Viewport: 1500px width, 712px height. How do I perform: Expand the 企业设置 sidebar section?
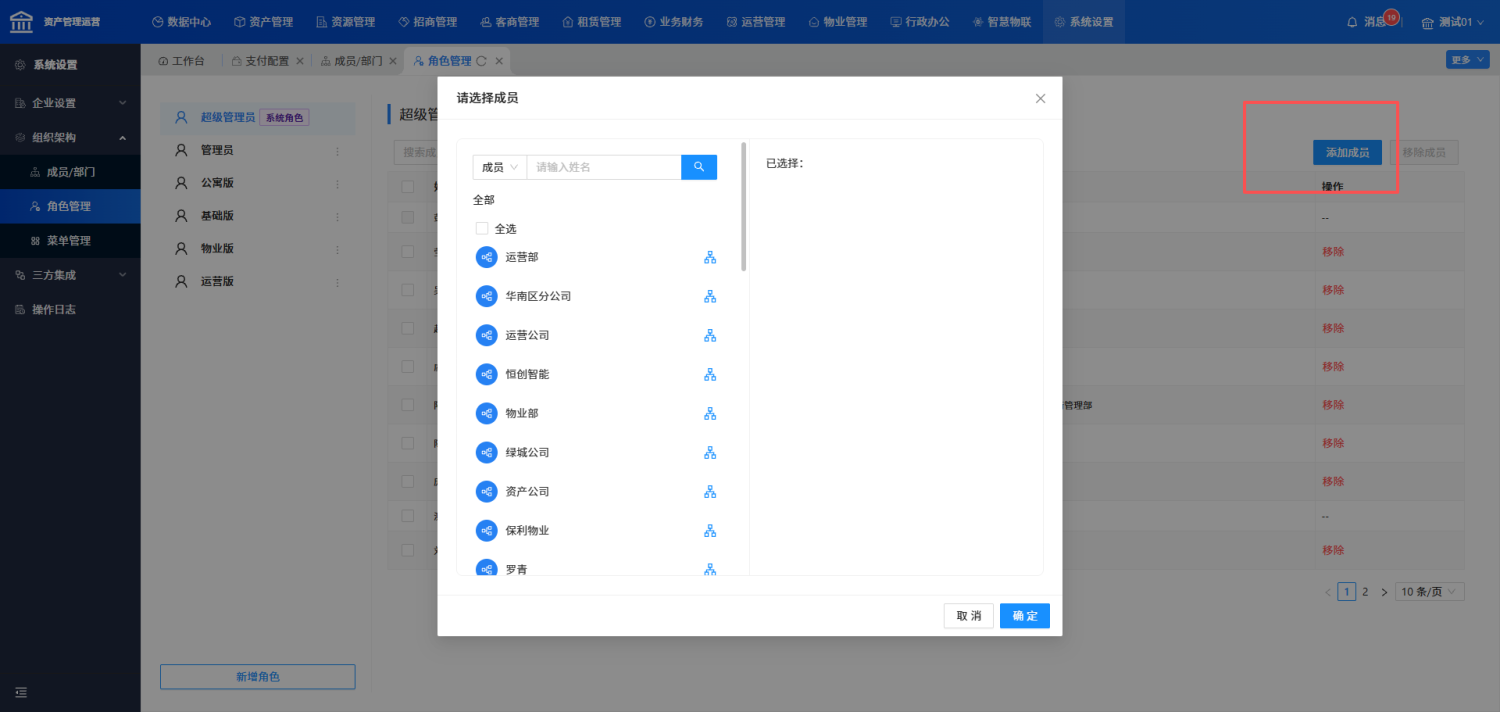tap(70, 103)
